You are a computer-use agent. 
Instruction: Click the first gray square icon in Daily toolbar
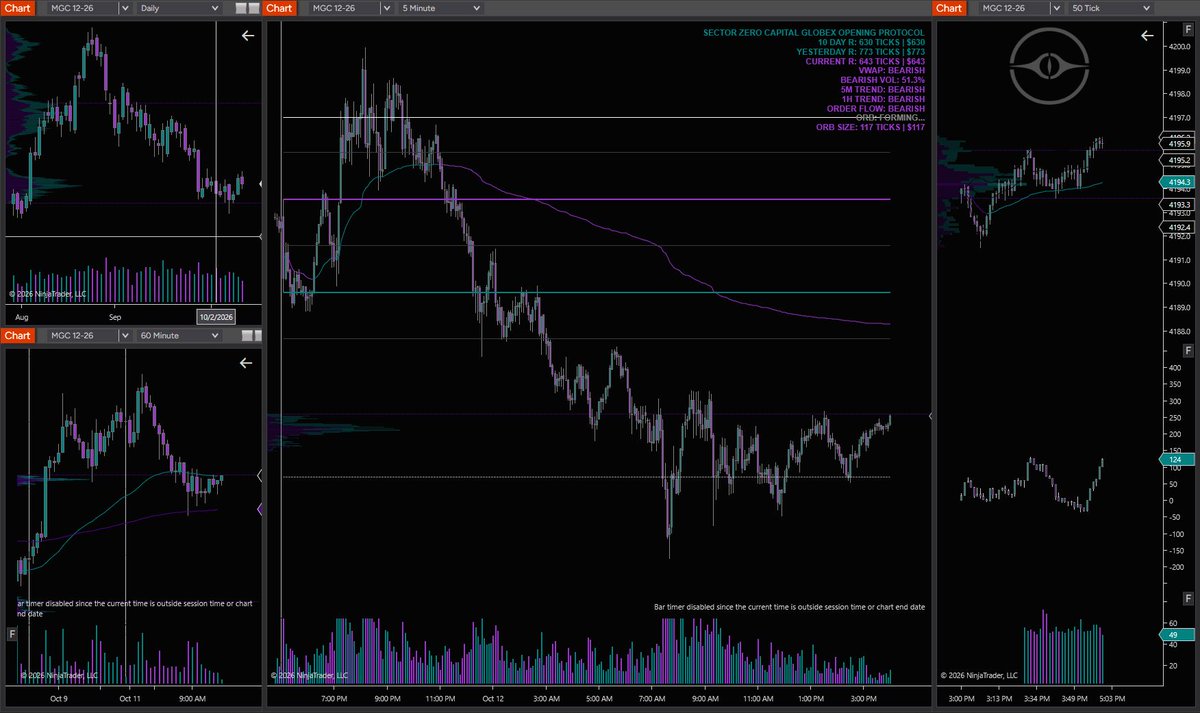pyautogui.click(x=241, y=8)
